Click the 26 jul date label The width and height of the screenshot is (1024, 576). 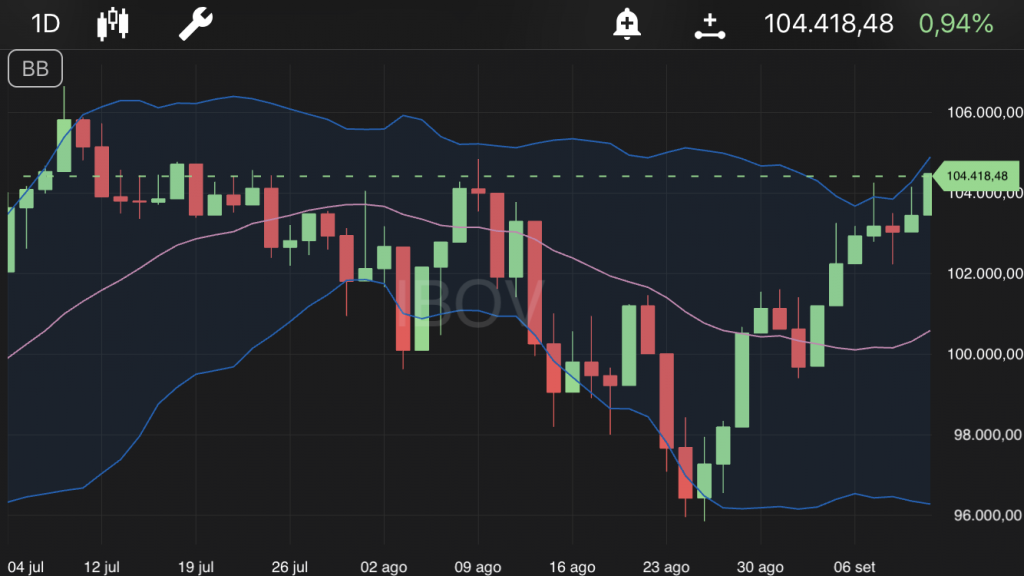click(x=290, y=567)
